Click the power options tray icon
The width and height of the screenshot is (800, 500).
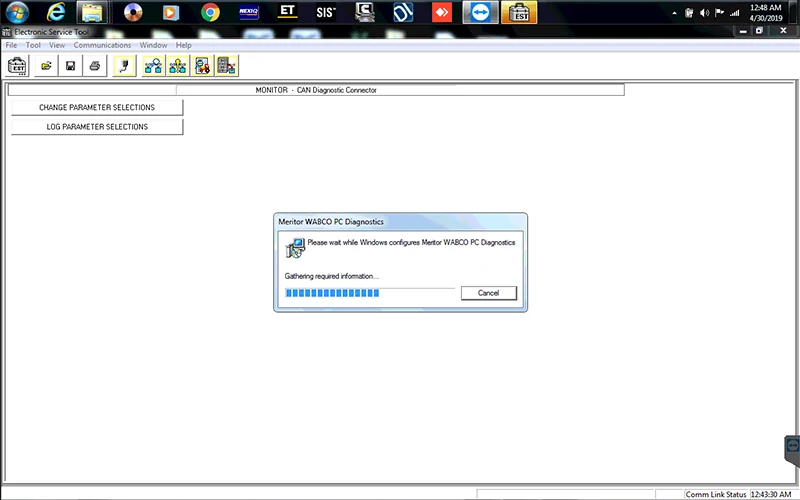(689, 13)
